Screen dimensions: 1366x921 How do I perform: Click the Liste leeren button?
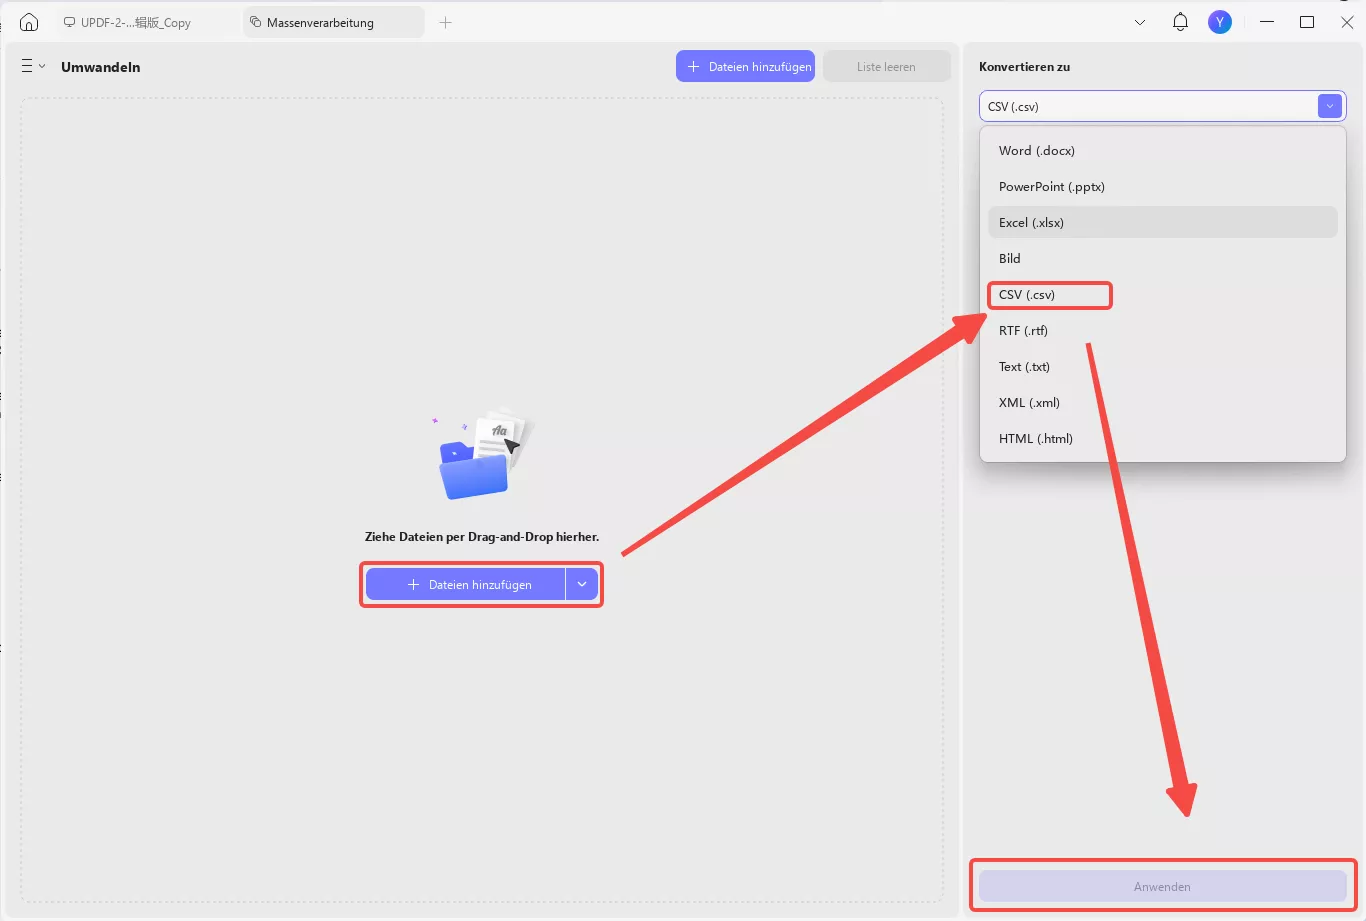pyautogui.click(x=886, y=66)
